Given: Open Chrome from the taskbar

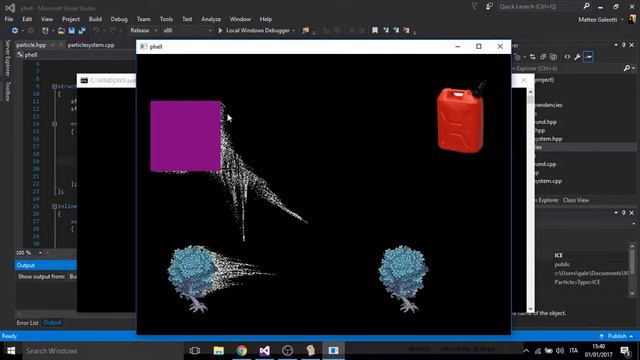Looking at the screenshot, I should (x=242, y=351).
